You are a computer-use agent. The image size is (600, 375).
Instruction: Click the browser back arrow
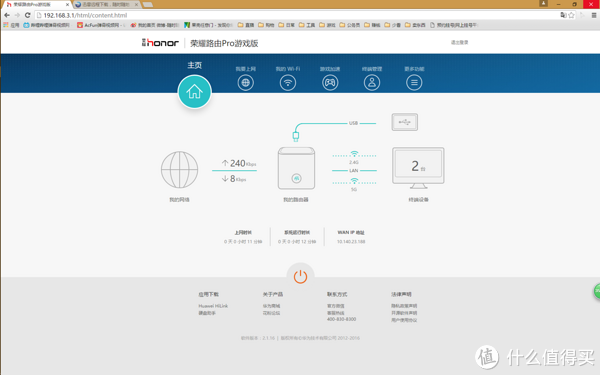click(x=7, y=15)
